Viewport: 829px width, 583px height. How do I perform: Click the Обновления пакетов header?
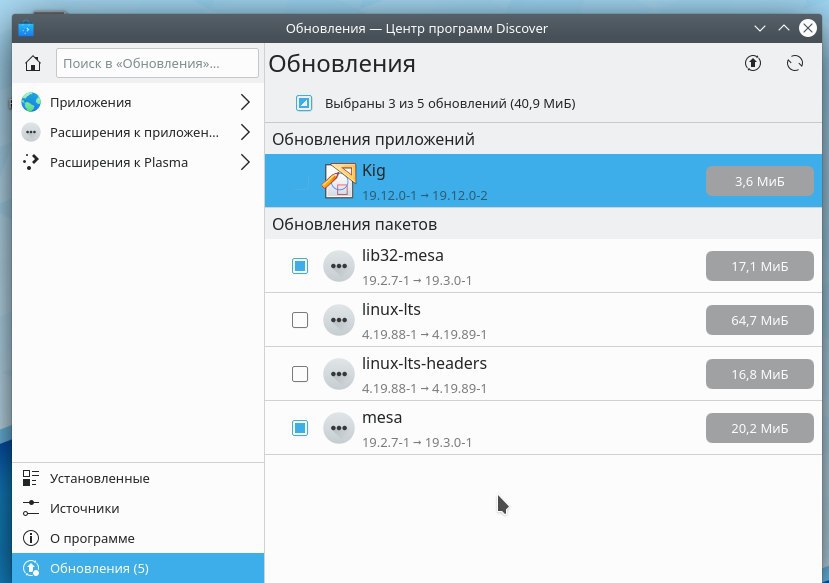click(354, 225)
